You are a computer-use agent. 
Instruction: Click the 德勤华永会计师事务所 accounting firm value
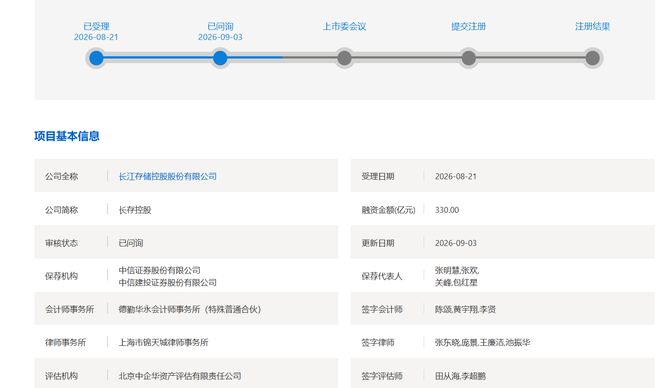189,309
